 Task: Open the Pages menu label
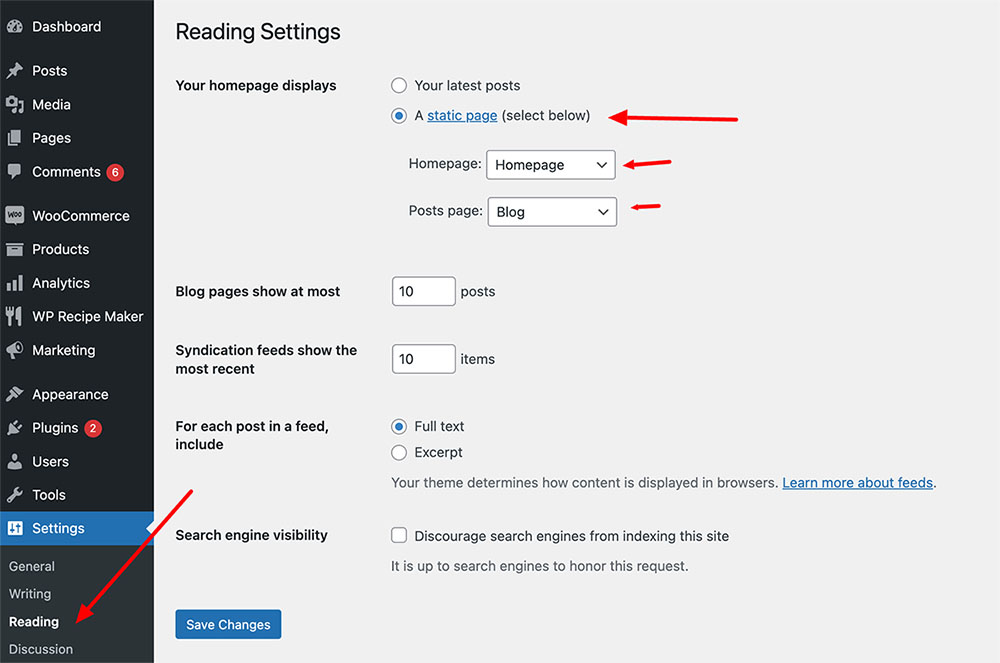[52, 138]
